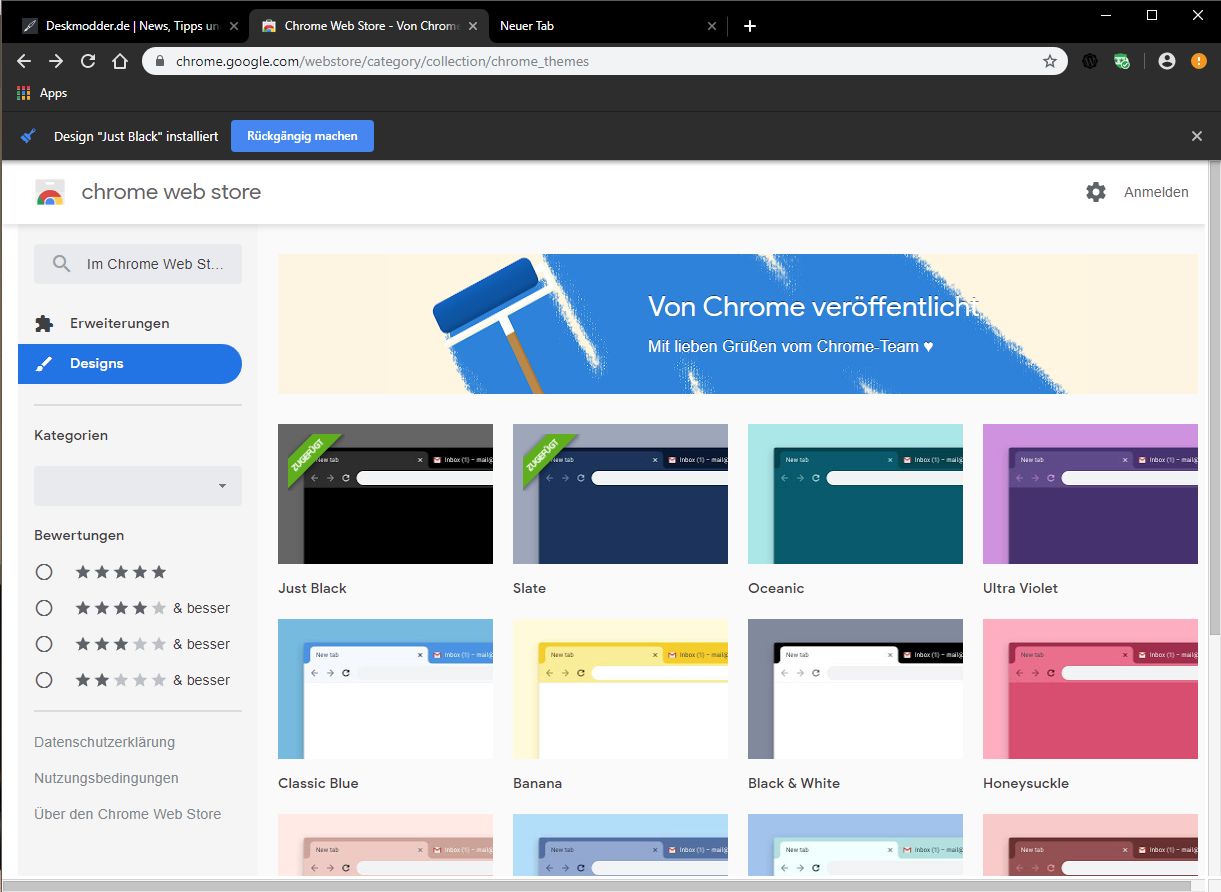Click the Black & White theme title
The image size is (1221, 892).
794,783
